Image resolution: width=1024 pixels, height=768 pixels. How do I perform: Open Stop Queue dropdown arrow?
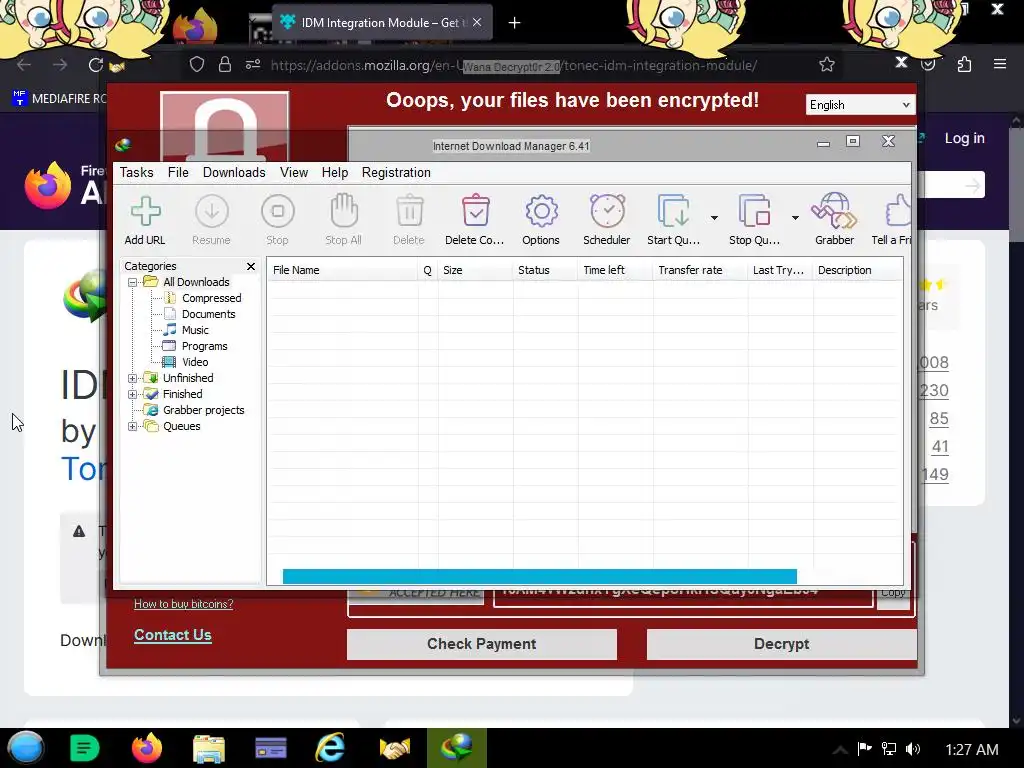pyautogui.click(x=795, y=217)
